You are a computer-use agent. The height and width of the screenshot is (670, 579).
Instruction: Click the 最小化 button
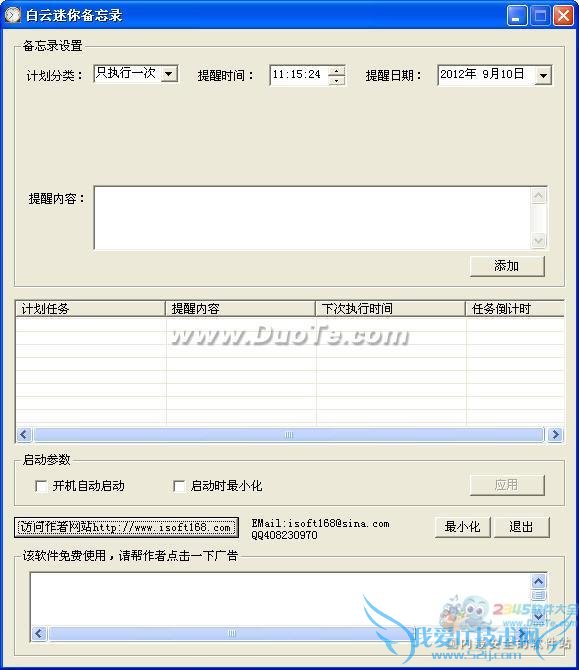tap(462, 527)
